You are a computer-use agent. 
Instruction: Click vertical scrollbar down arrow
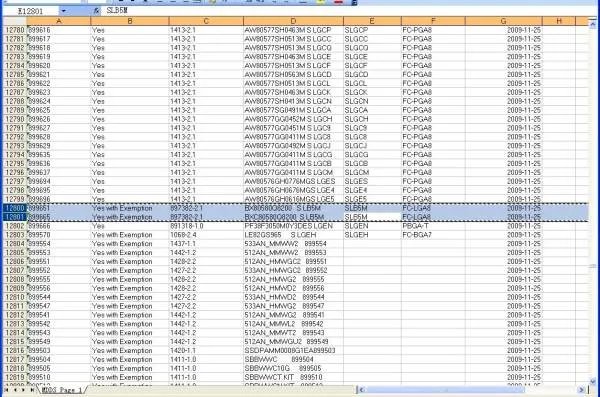click(593, 381)
